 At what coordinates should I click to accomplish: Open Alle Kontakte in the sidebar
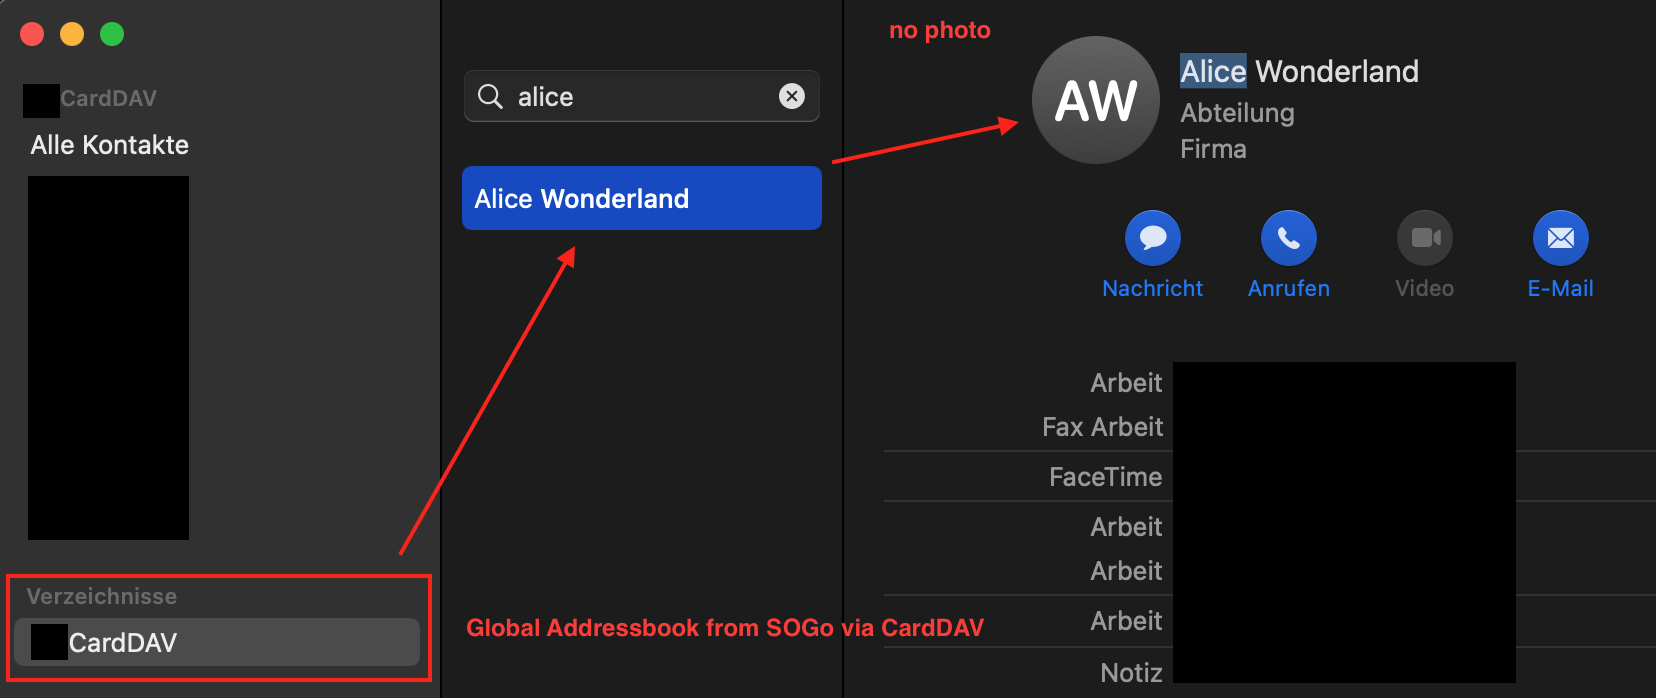pos(110,145)
